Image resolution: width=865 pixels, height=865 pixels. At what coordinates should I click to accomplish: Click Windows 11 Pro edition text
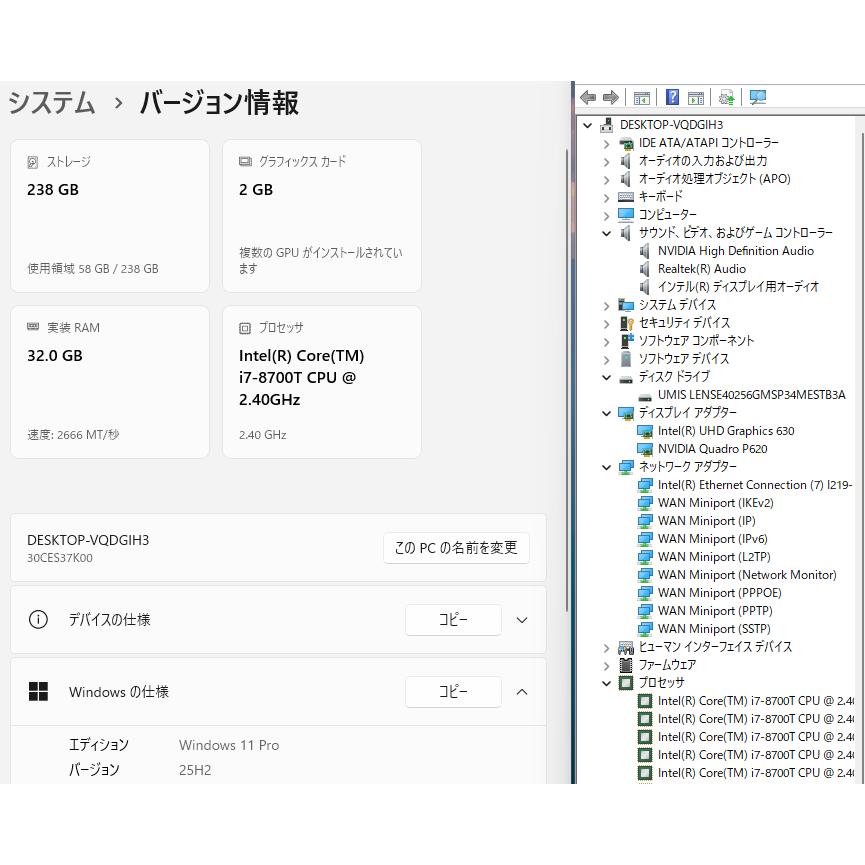coord(229,745)
